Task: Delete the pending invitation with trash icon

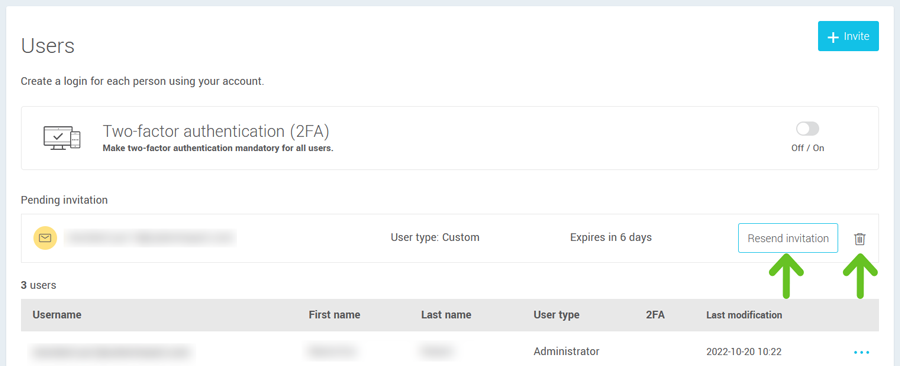Action: click(x=859, y=239)
